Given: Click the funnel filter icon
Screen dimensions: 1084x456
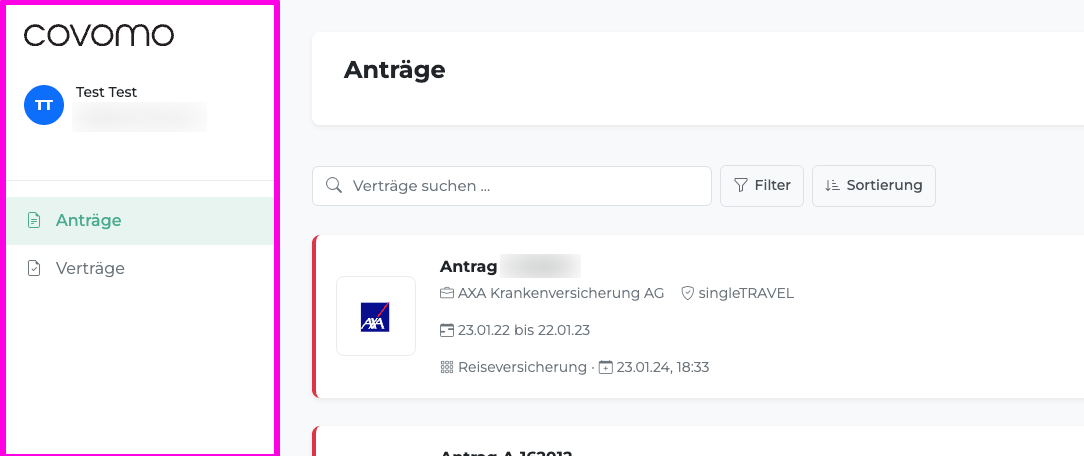Looking at the screenshot, I should [740, 185].
